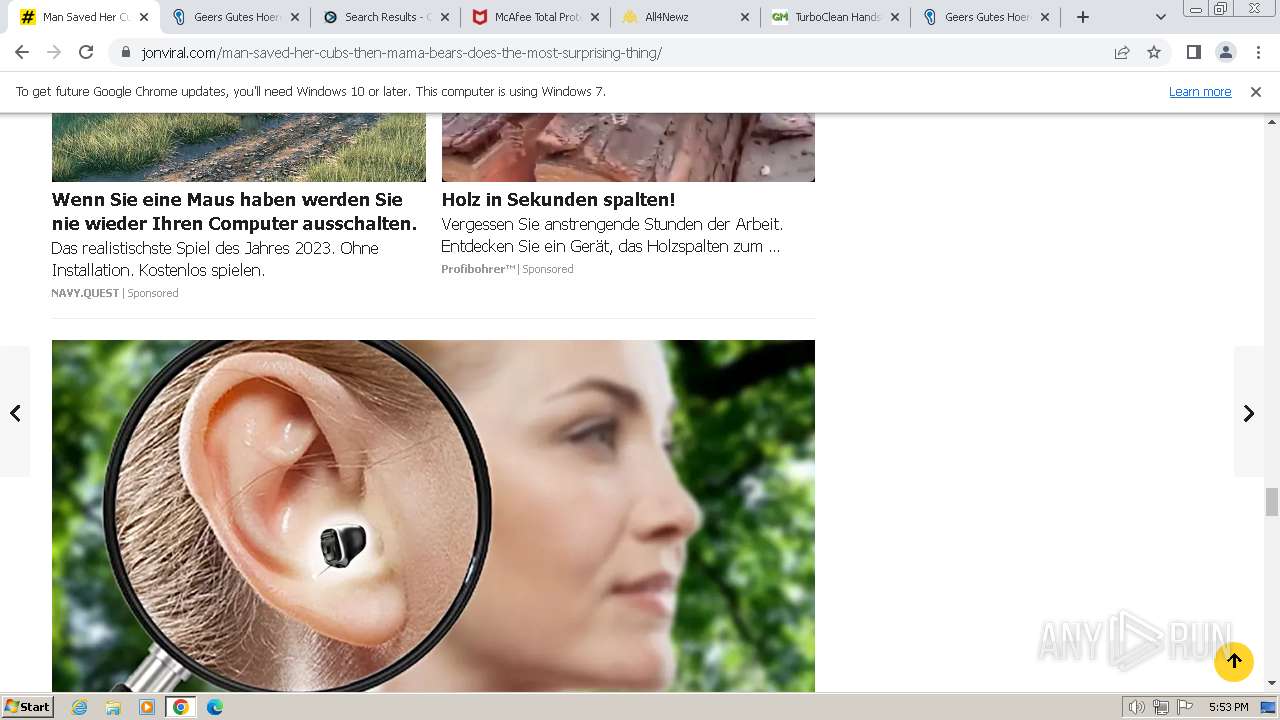Open Holz in Sekunden spalten ad headline
This screenshot has width=1280, height=720.
tap(558, 199)
